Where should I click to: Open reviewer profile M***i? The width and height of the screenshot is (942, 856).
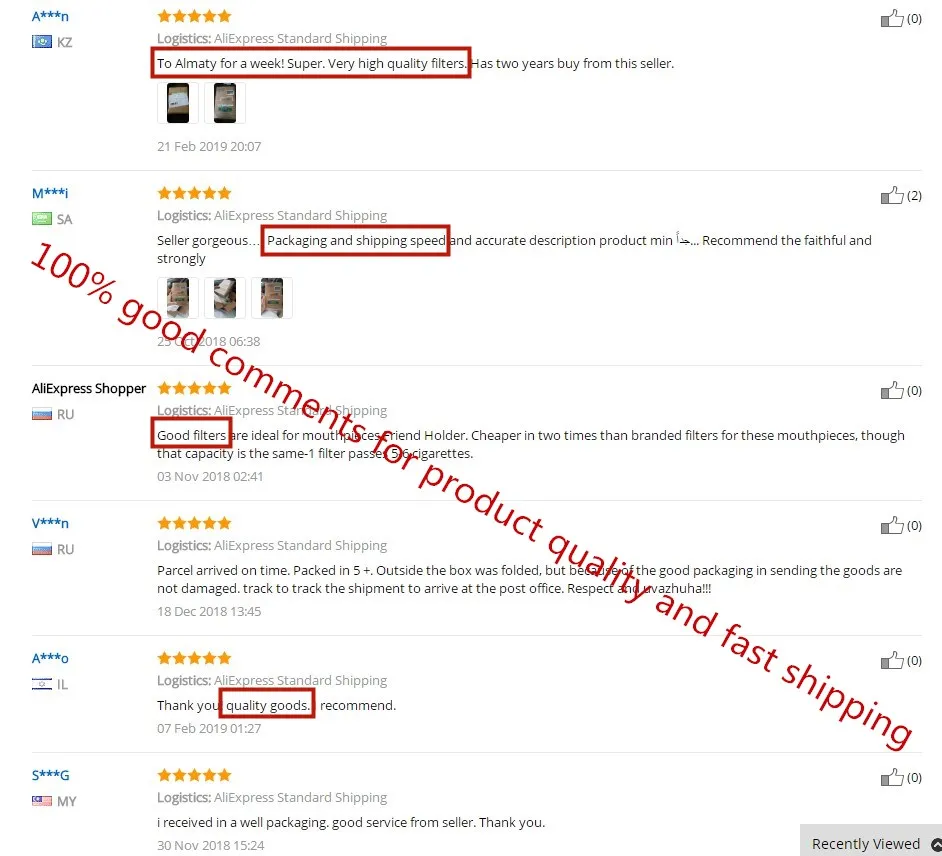[50, 193]
